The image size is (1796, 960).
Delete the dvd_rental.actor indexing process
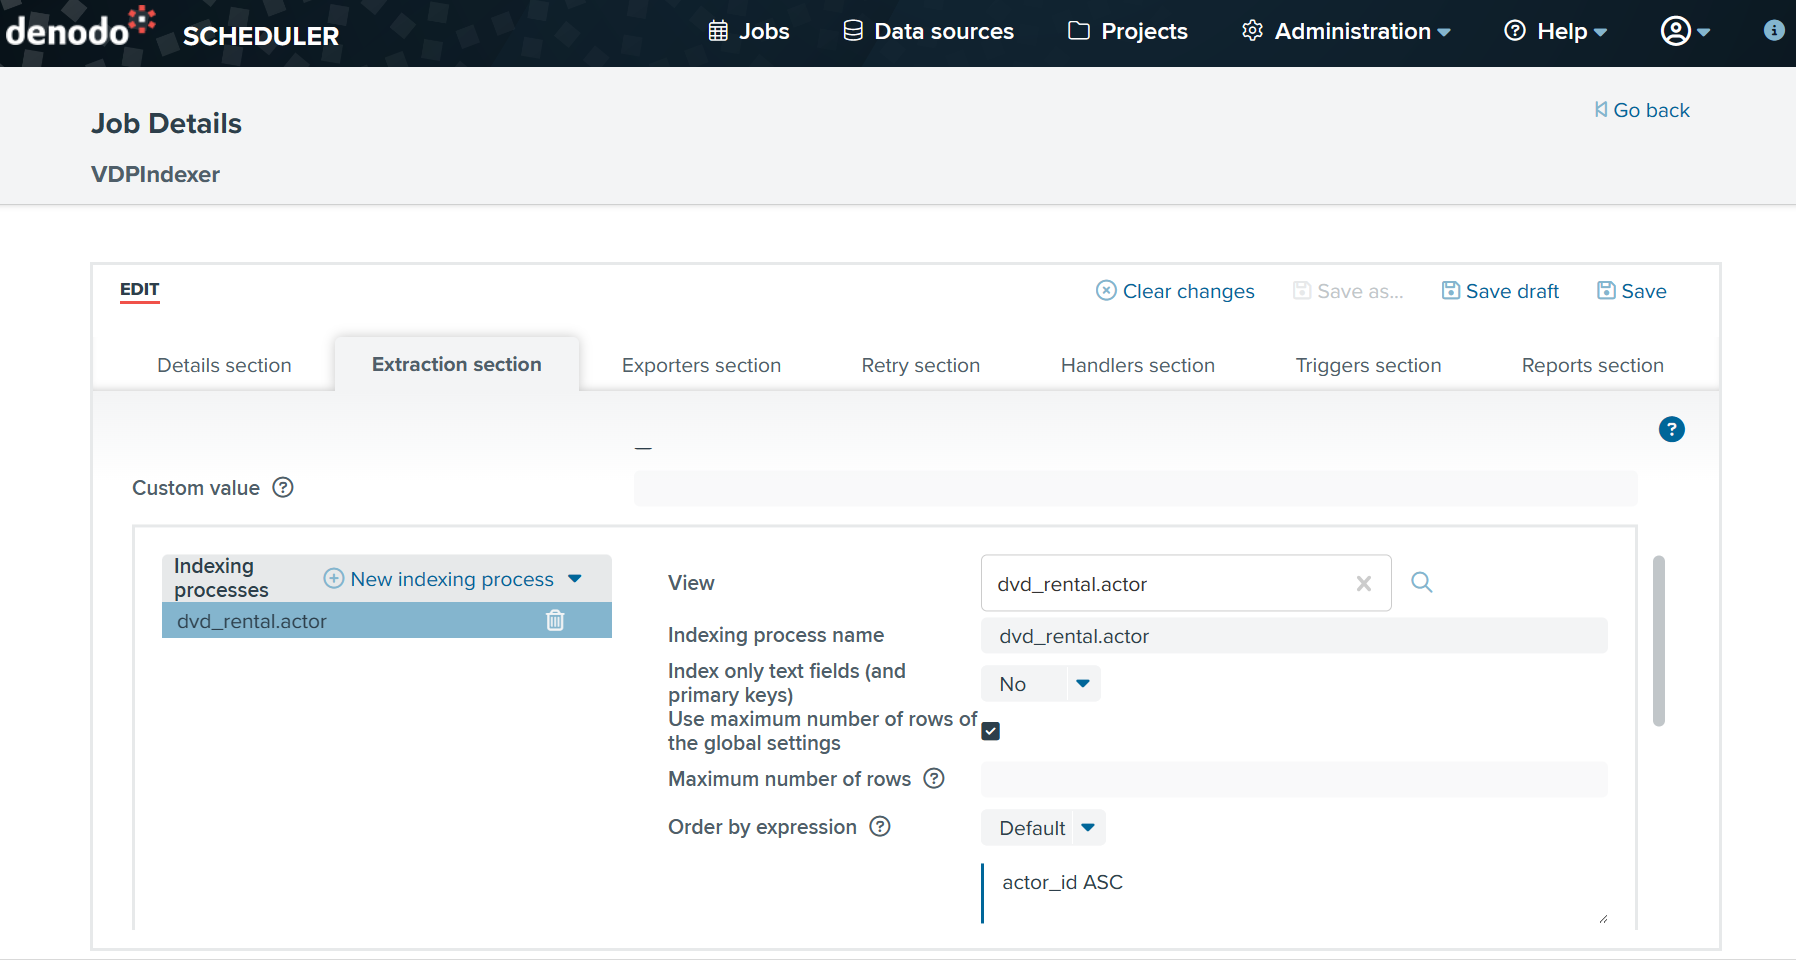pyautogui.click(x=556, y=620)
